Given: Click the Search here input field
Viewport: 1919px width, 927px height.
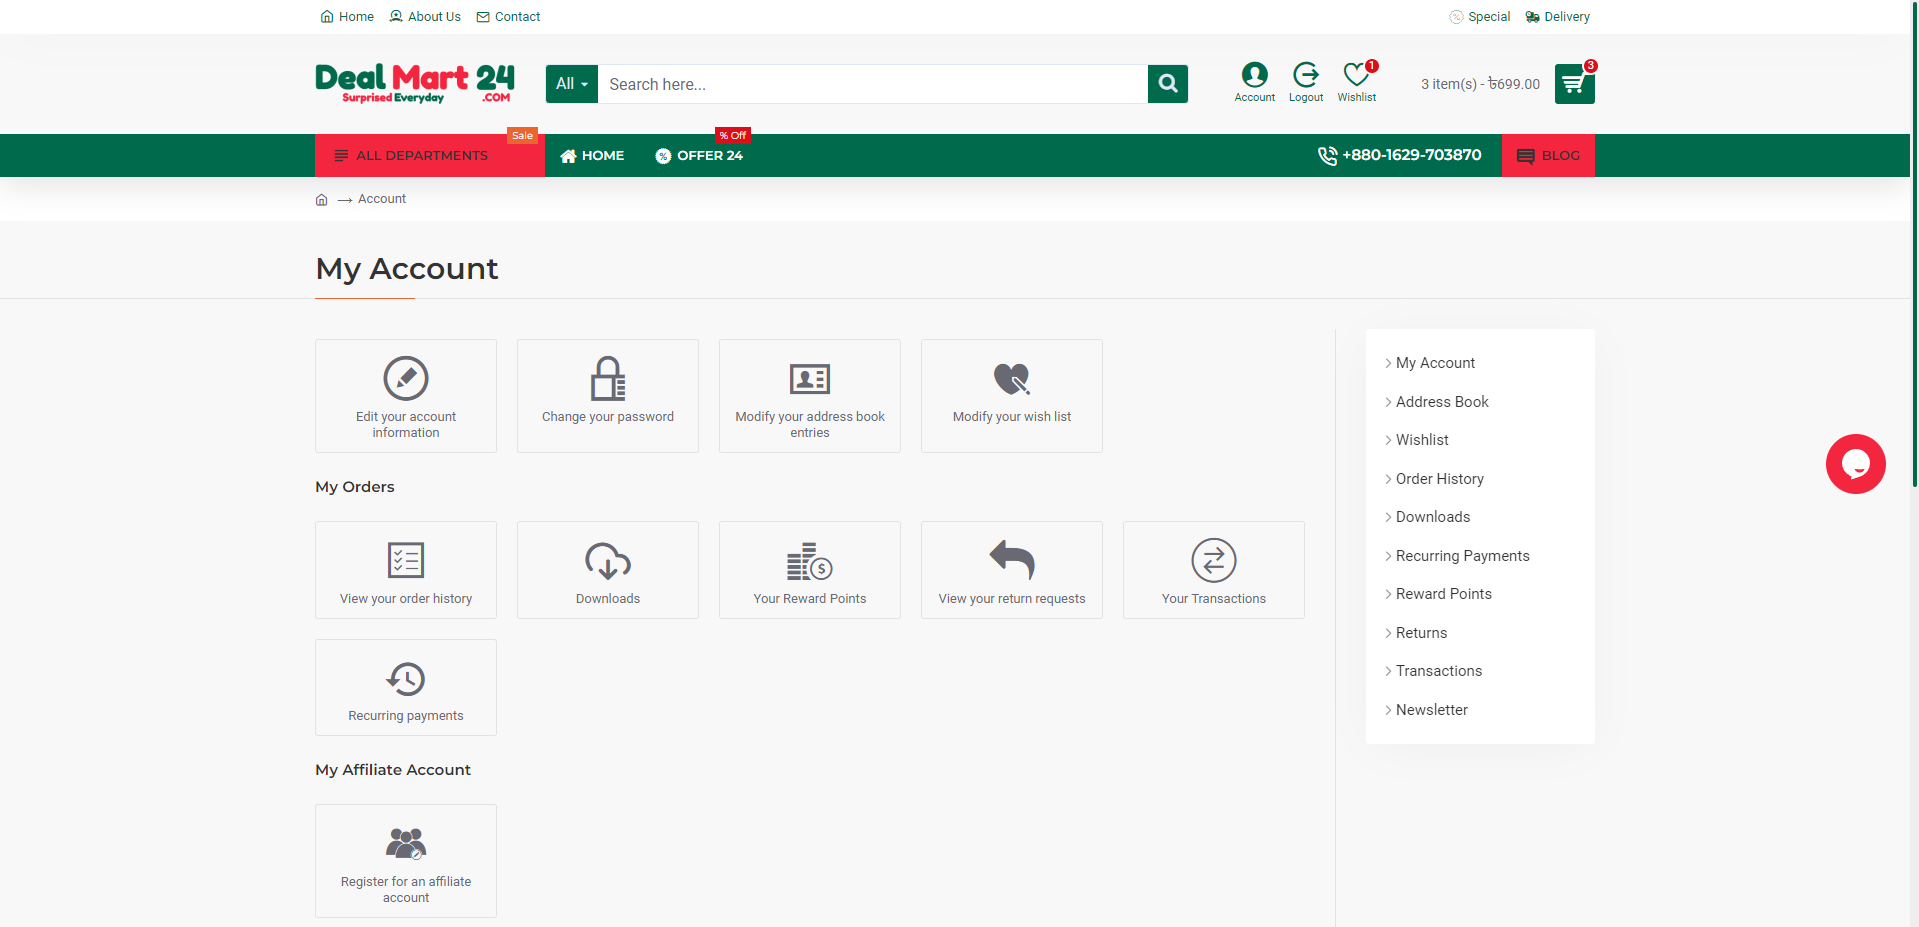Looking at the screenshot, I should [x=873, y=84].
